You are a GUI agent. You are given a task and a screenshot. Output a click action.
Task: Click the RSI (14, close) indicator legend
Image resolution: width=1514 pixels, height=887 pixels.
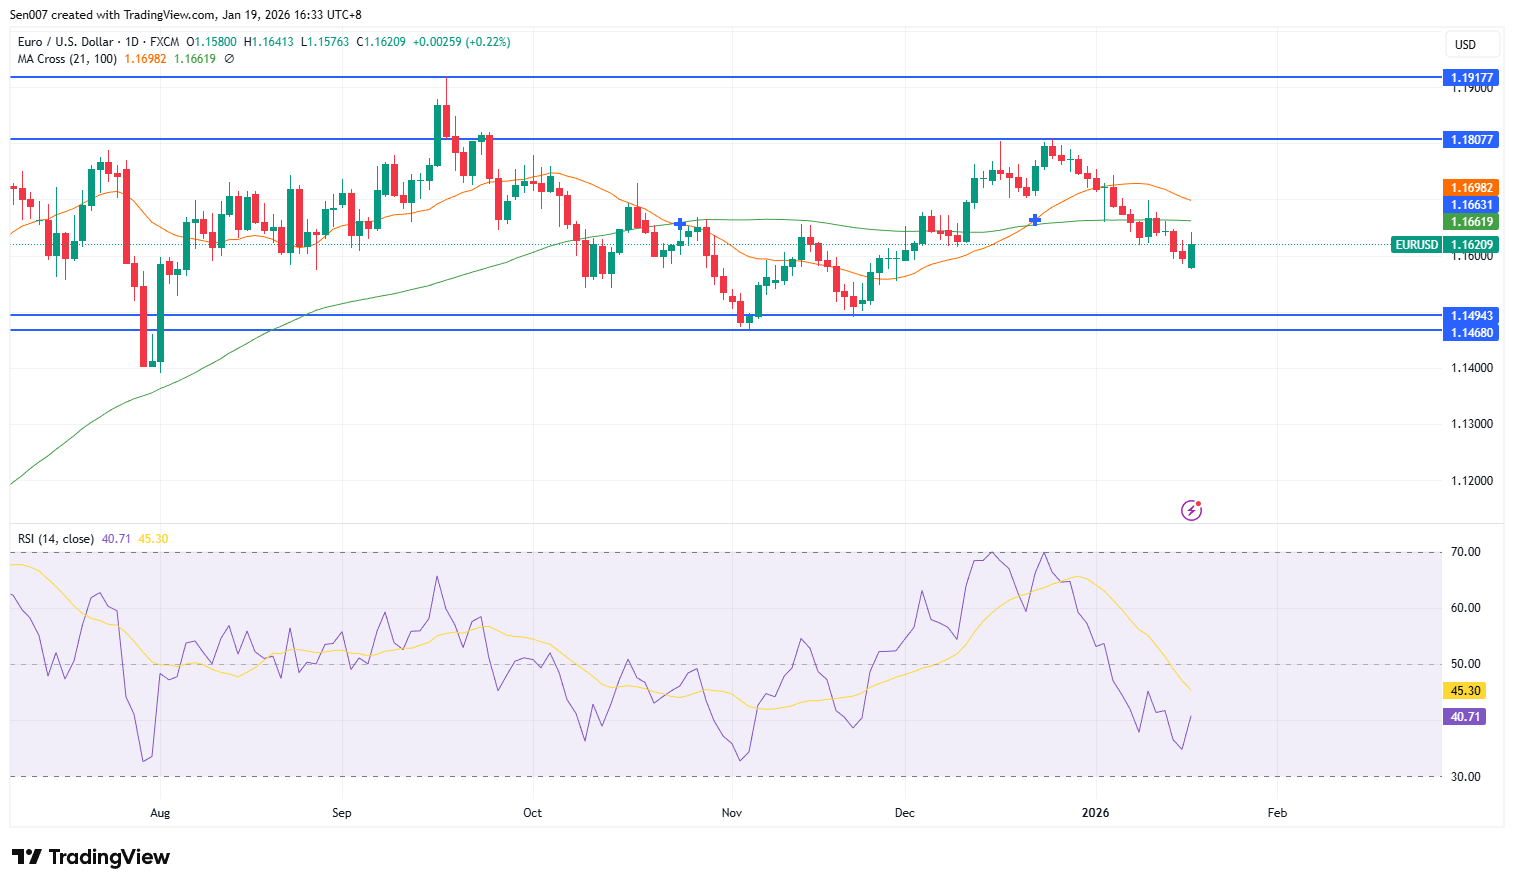point(56,539)
